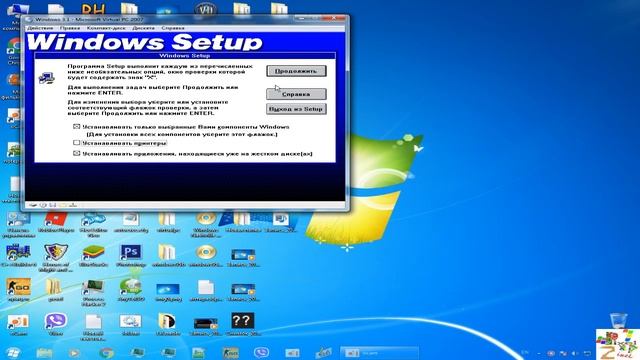Select the green arrow disk shortcut icon
640x360 pixels.
pos(131,290)
